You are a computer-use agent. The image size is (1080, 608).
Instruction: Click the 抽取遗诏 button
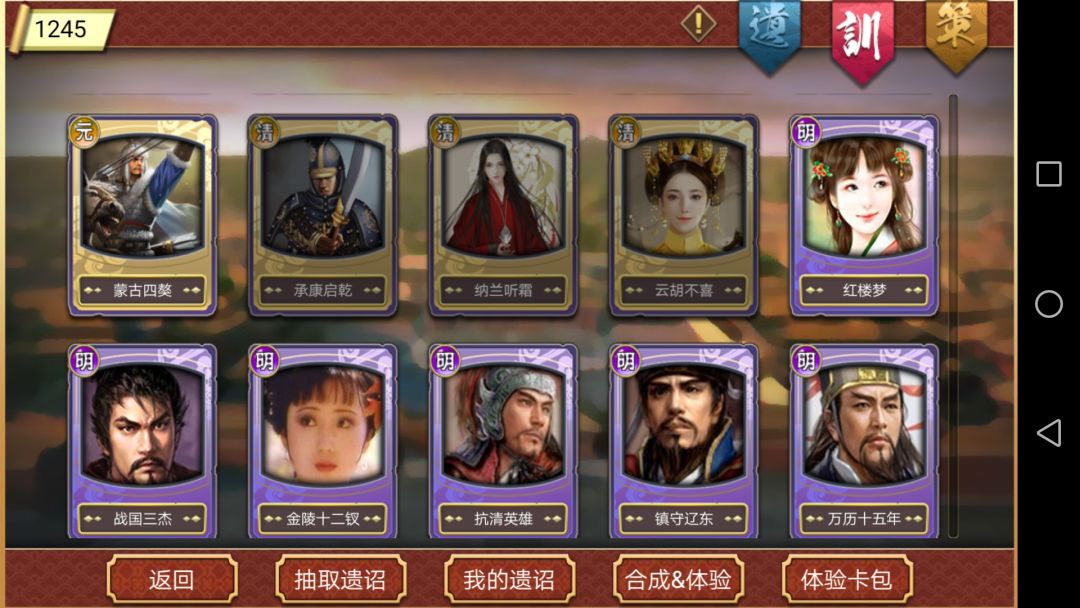coord(340,579)
